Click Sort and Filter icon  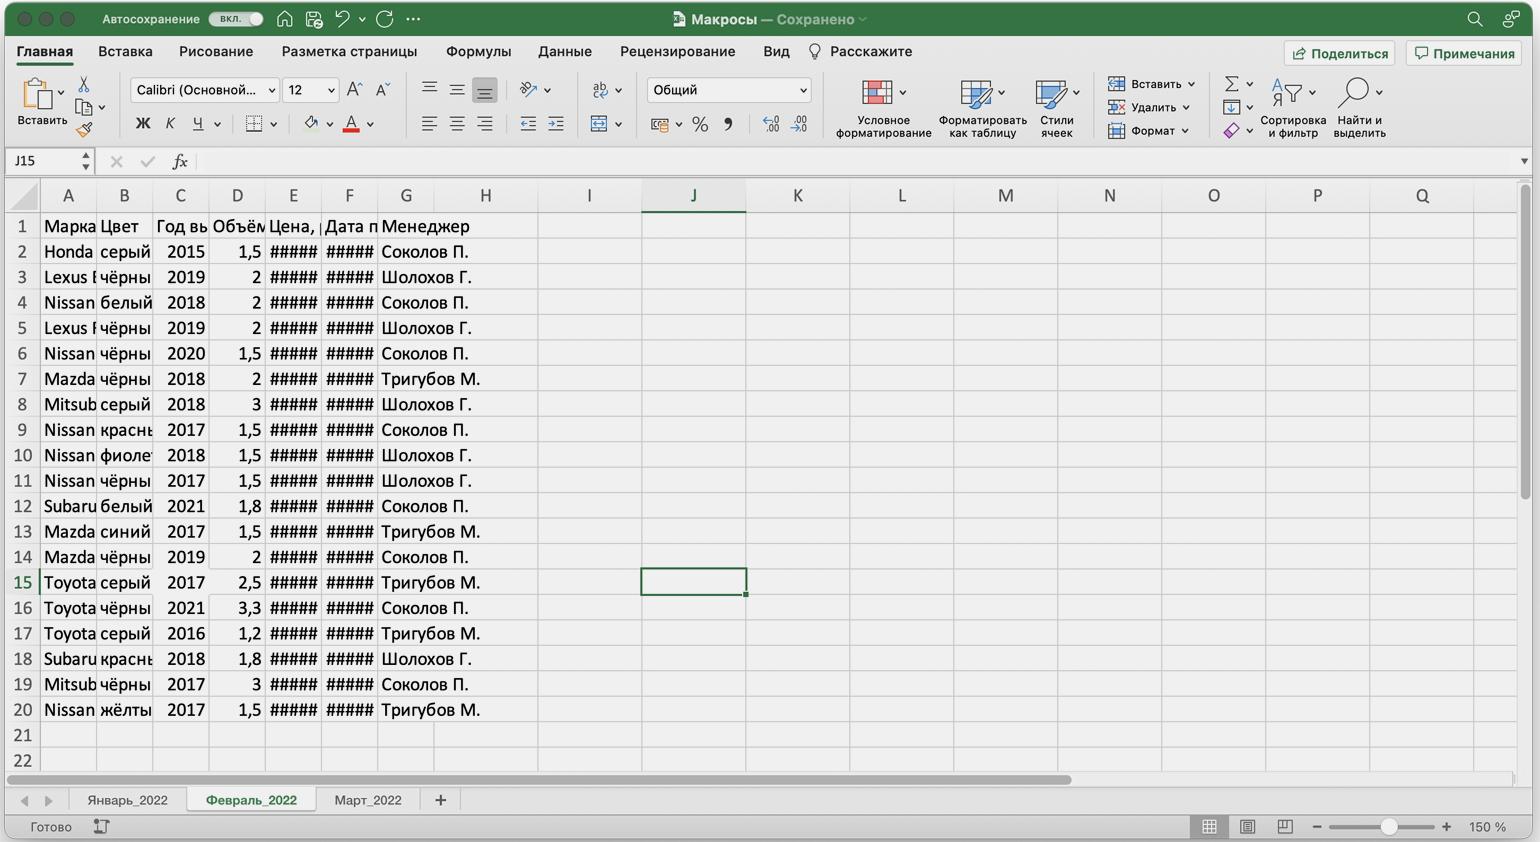(x=1287, y=94)
